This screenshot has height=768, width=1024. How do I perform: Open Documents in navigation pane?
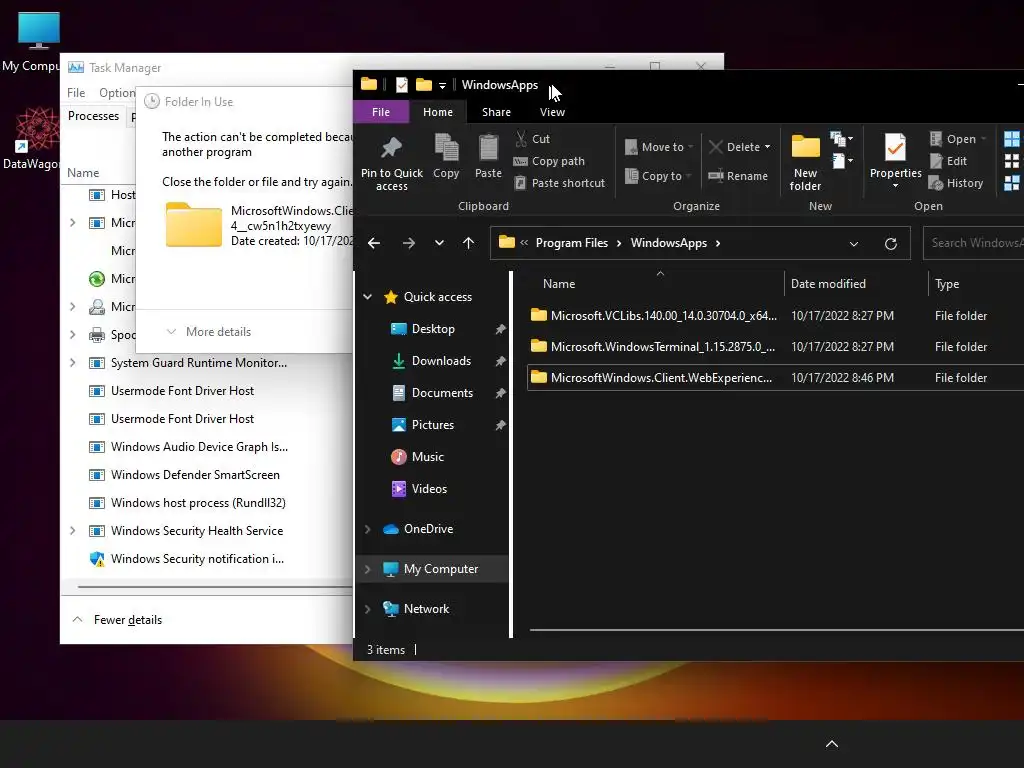(x=442, y=393)
